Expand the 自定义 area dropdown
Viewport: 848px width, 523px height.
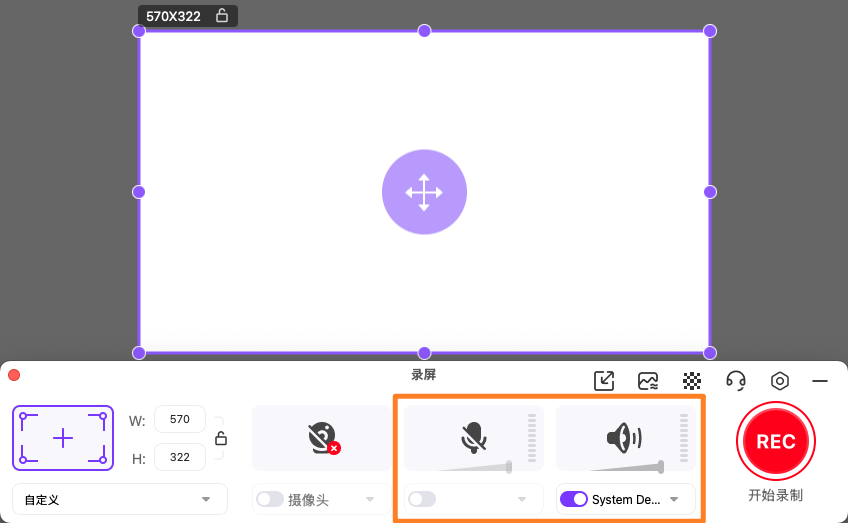tap(120, 499)
